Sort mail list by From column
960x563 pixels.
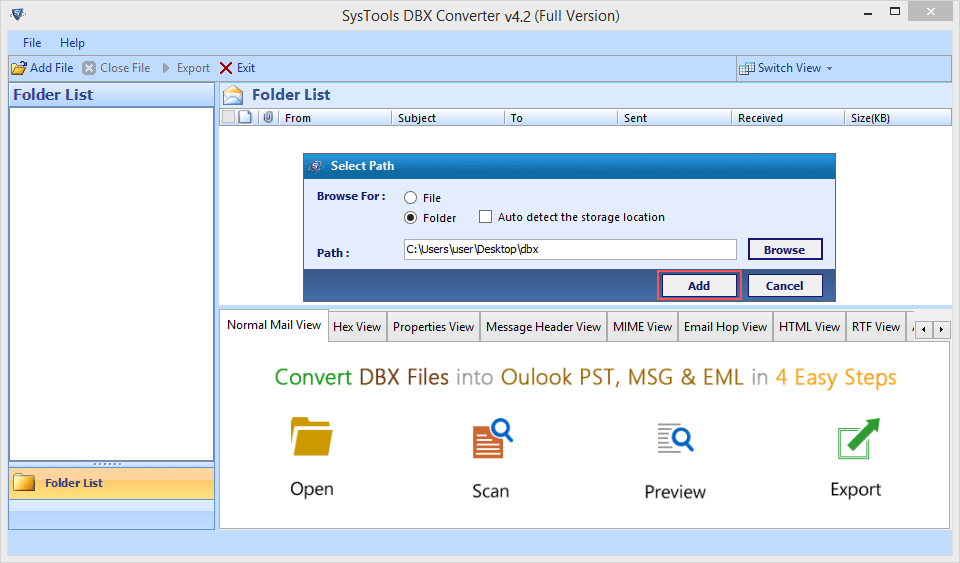[334, 117]
